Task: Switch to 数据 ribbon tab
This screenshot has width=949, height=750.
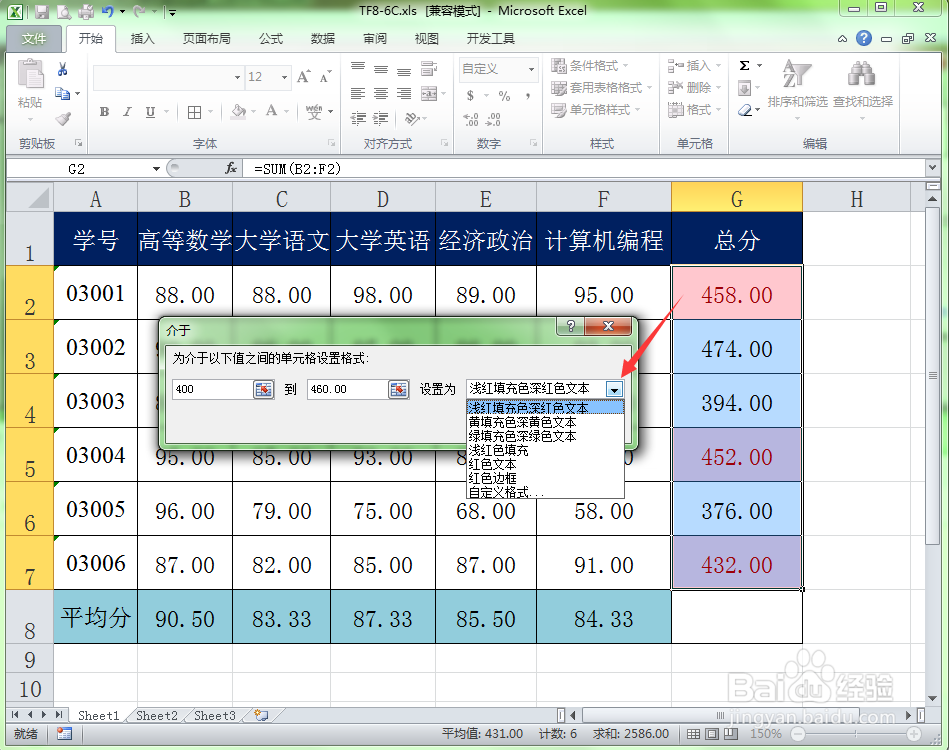Action: pos(323,39)
